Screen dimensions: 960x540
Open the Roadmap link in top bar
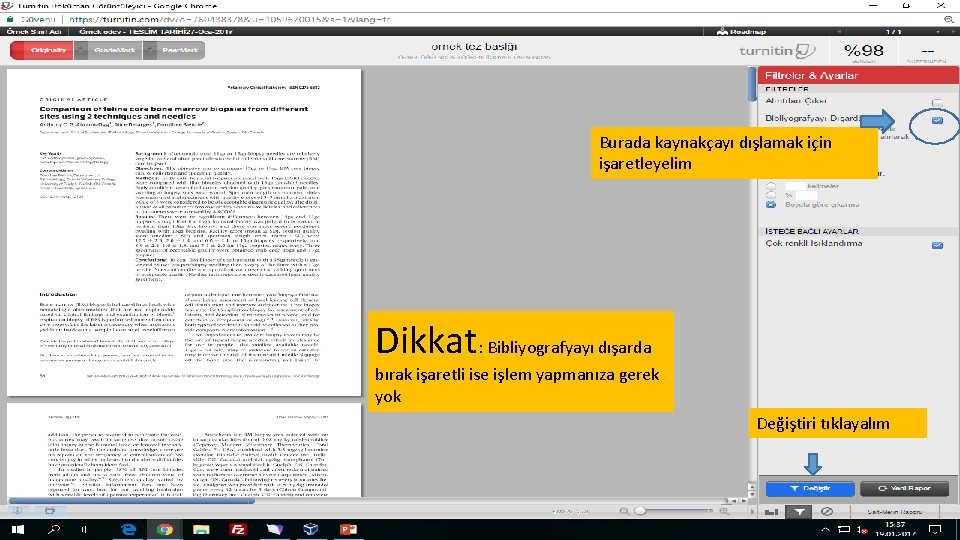pos(741,31)
